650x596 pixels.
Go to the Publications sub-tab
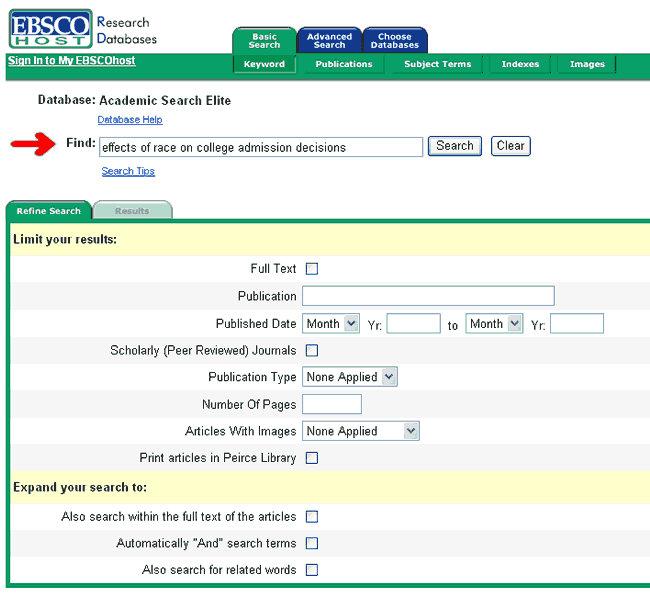344,64
